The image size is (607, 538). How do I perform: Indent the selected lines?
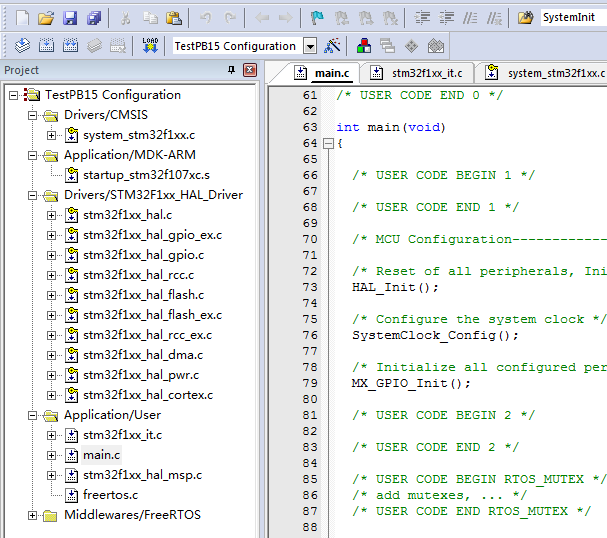(422, 18)
